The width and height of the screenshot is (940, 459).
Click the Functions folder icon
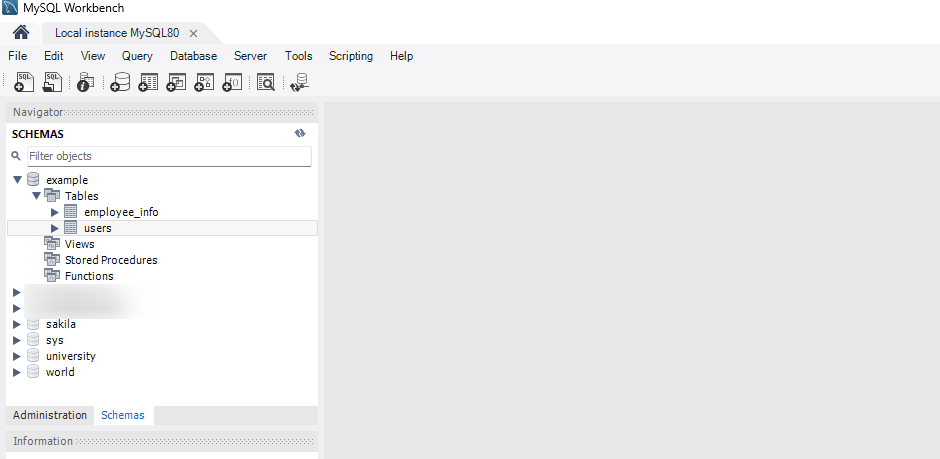pyautogui.click(x=52, y=276)
